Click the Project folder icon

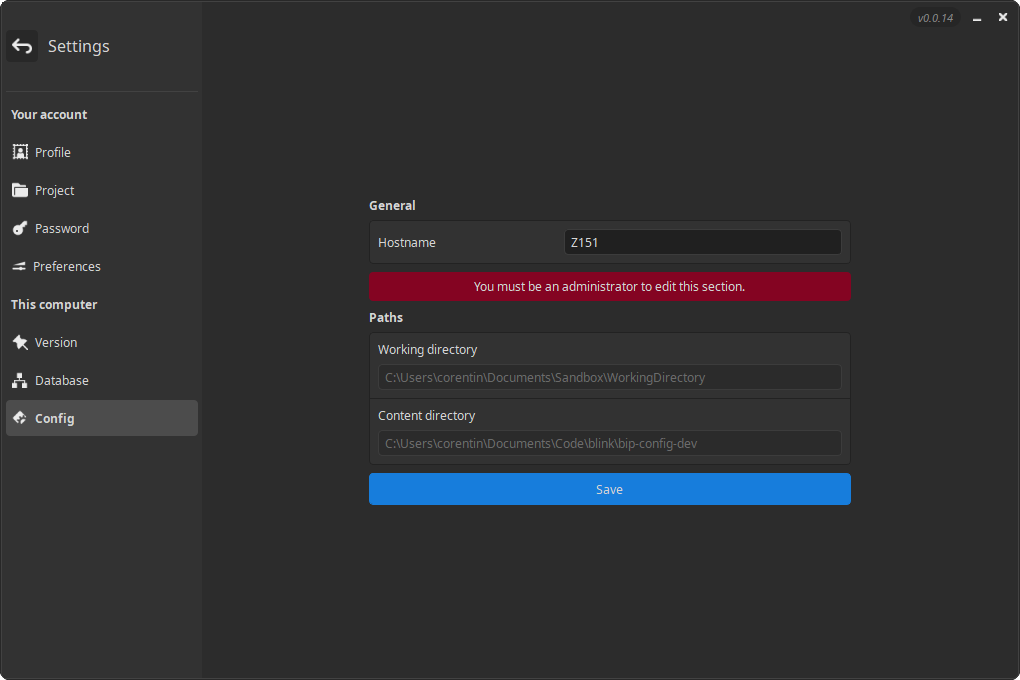[20, 190]
